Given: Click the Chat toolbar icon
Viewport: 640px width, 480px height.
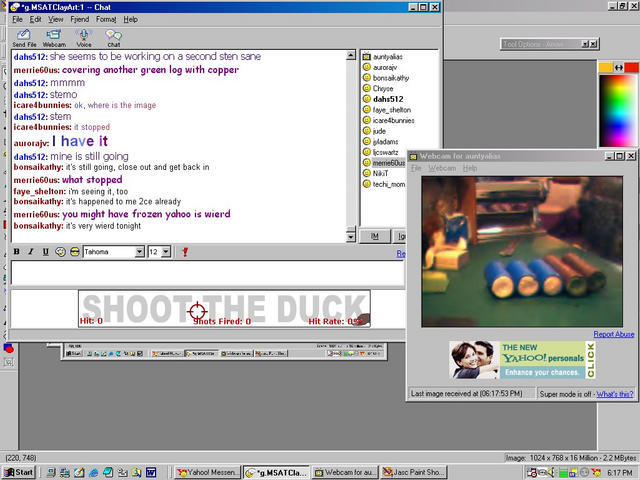Looking at the screenshot, I should click(x=113, y=38).
